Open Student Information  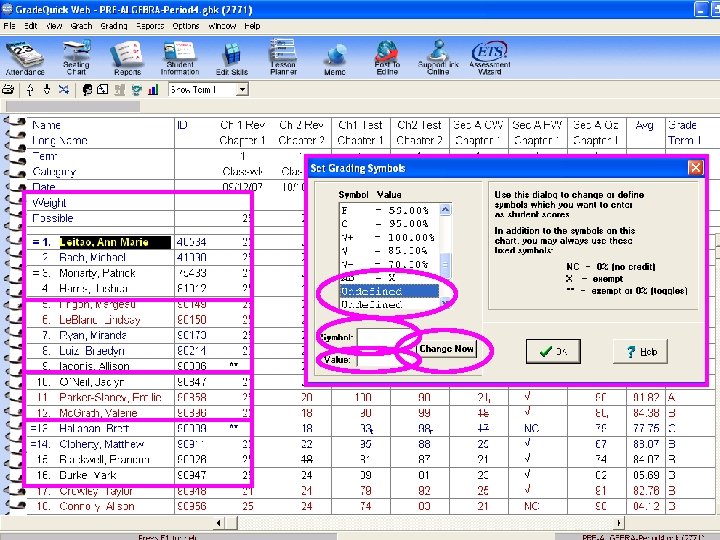coord(180,58)
